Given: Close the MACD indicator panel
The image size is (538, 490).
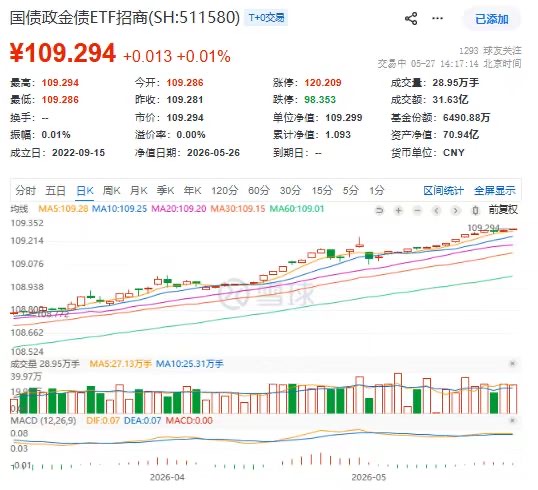Looking at the screenshot, I should pyautogui.click(x=513, y=421).
